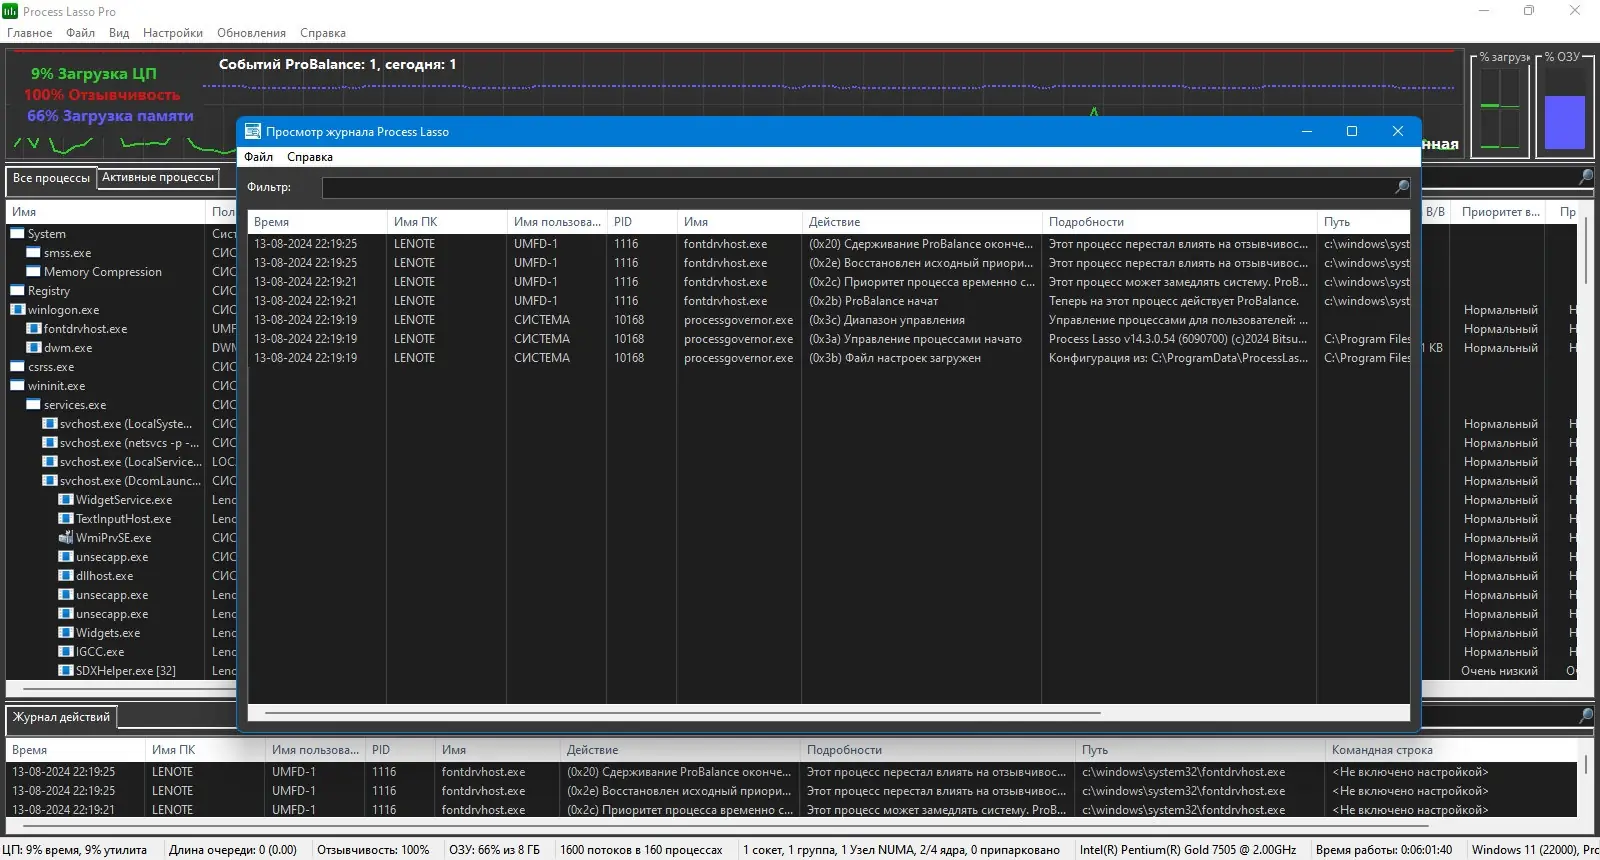Open the Настройки menu
Viewport: 1600px width, 860px height.
173,33
